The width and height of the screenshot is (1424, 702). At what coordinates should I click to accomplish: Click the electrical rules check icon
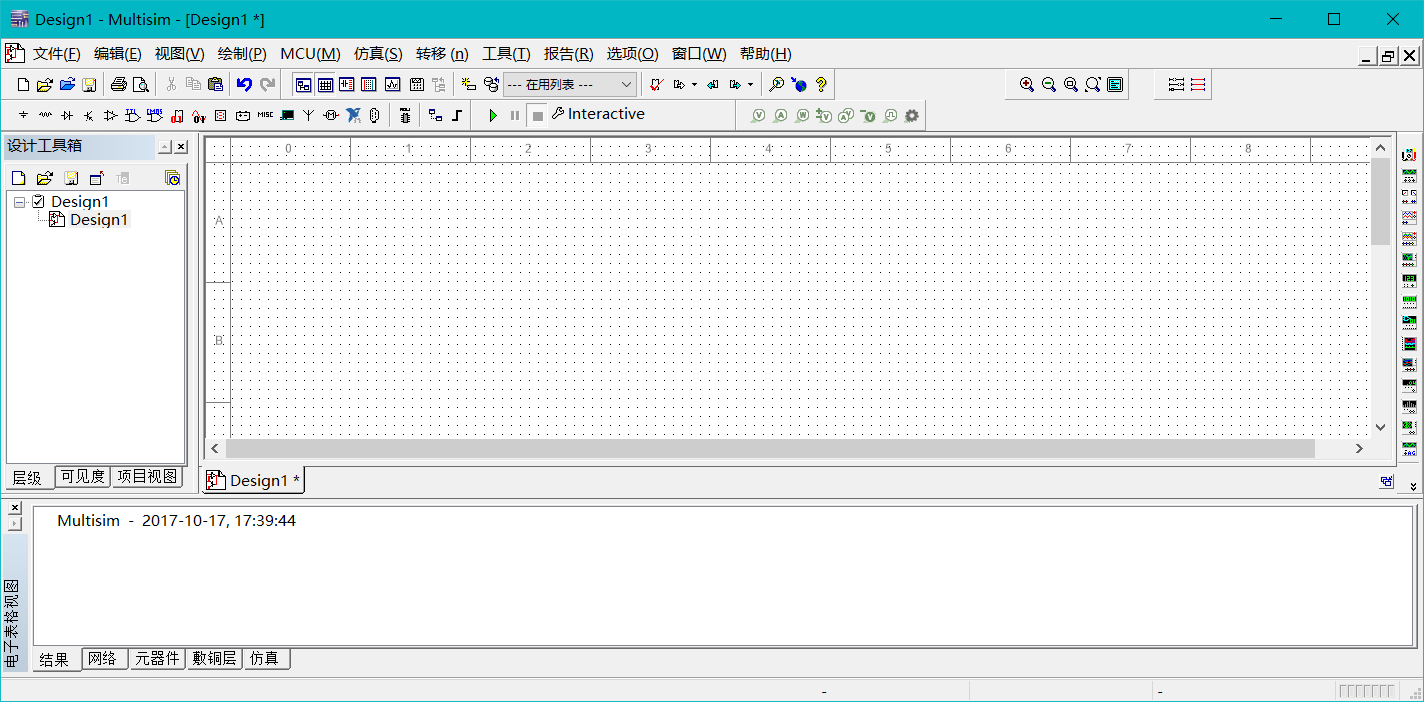click(656, 85)
